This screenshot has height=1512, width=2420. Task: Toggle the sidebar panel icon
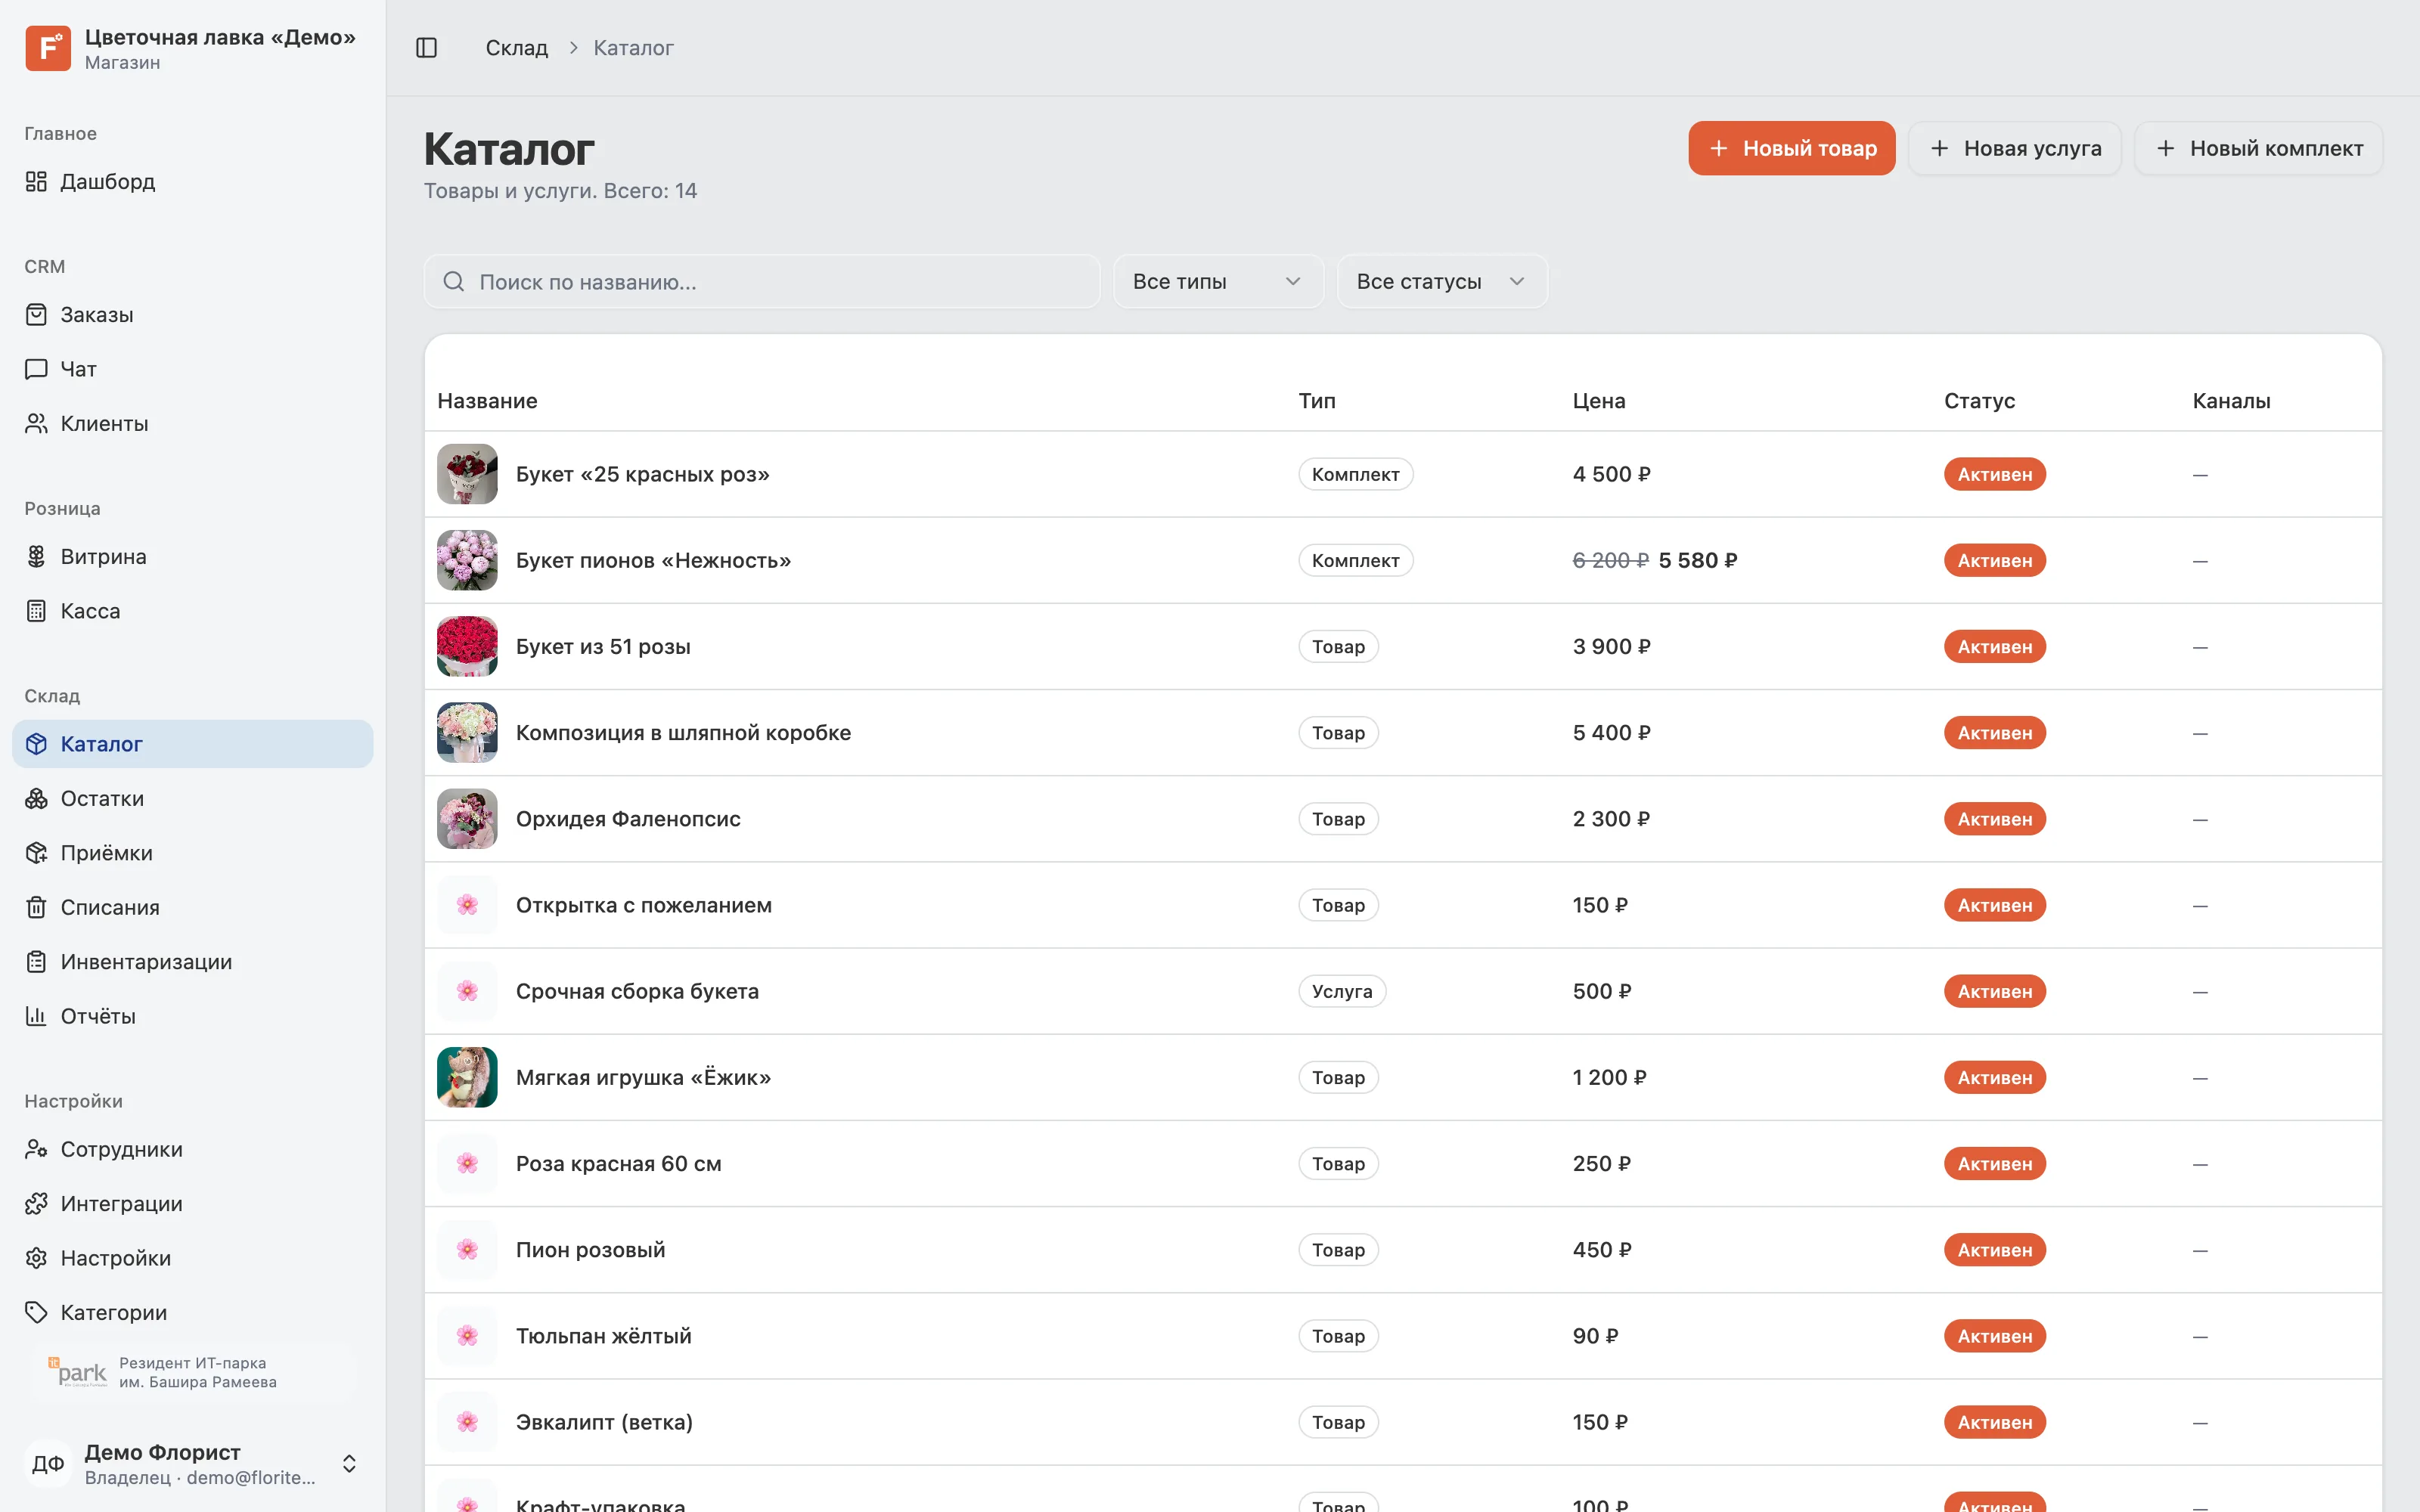tap(426, 48)
